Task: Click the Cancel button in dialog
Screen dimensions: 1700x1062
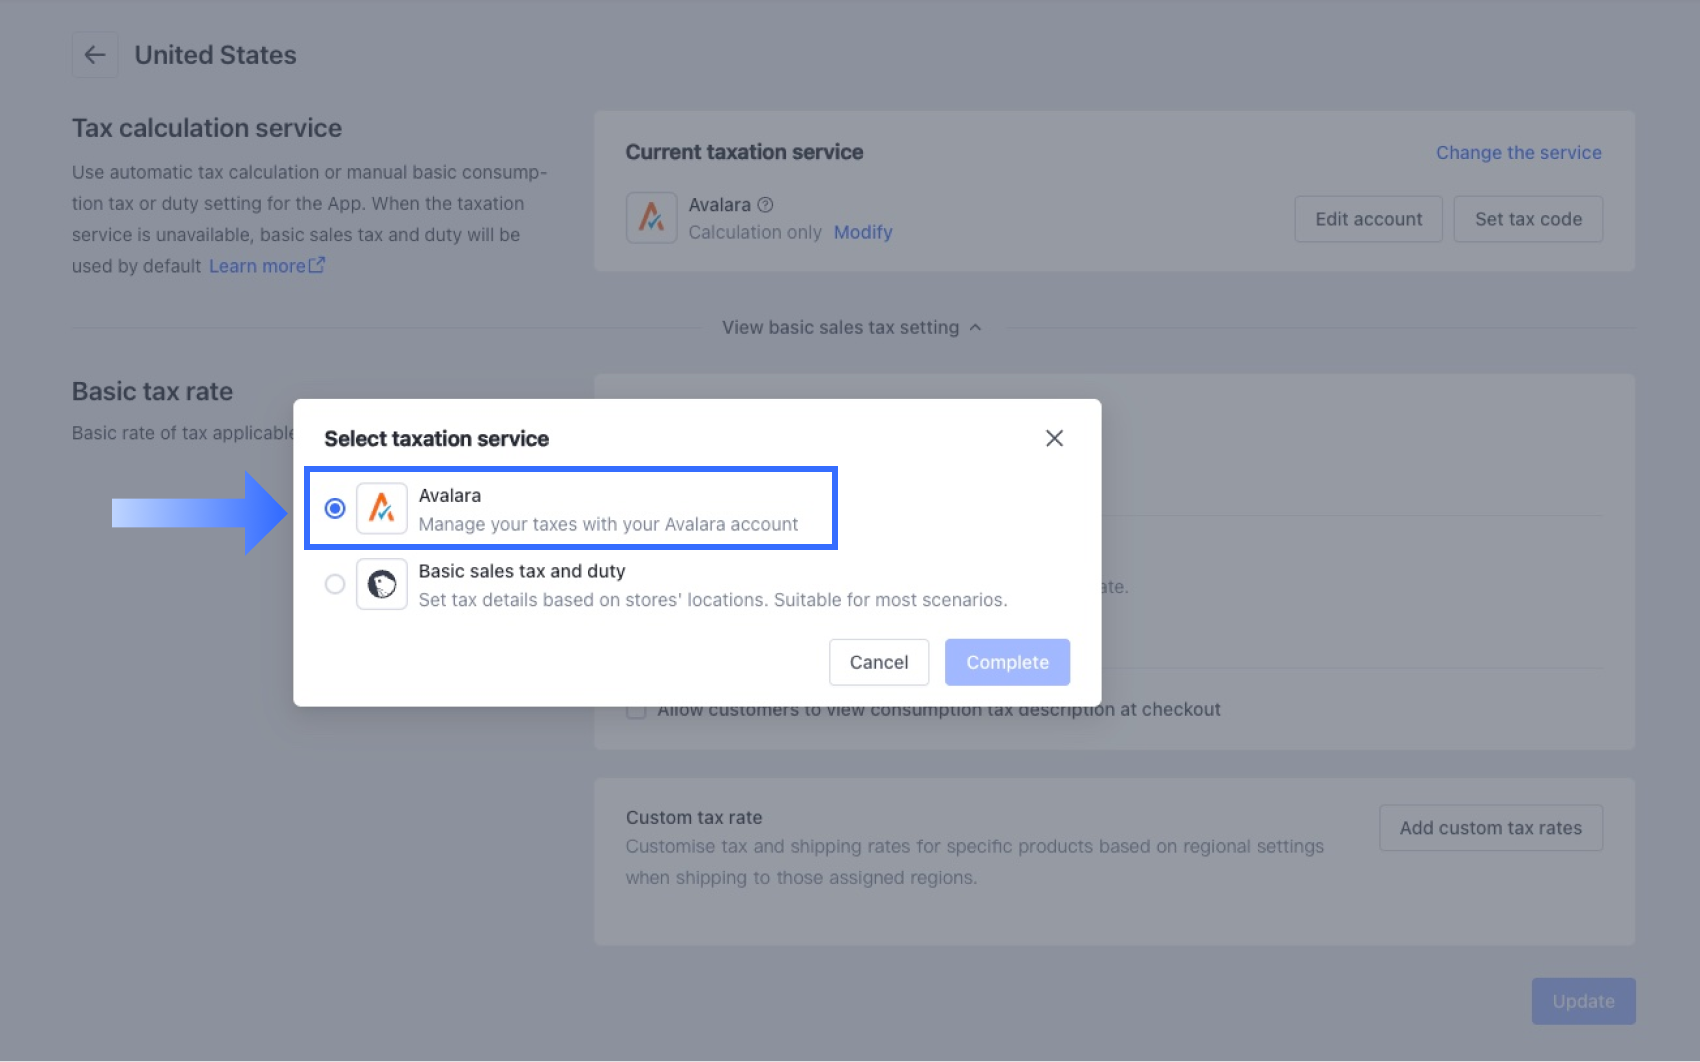Action: click(x=879, y=662)
